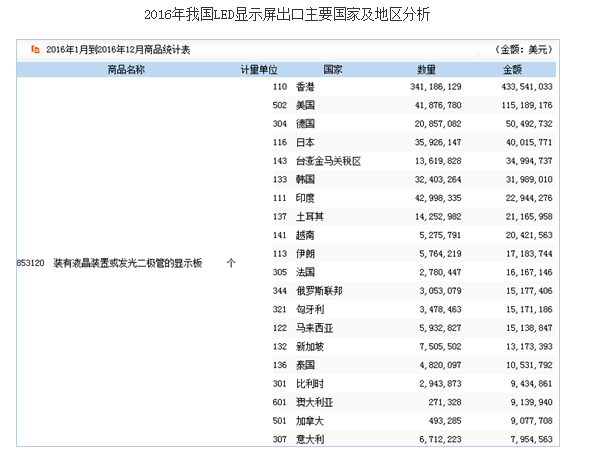Screen dimensions: 596x459
Task: Click country 澳大利亚 in the table
Action: tap(314, 402)
